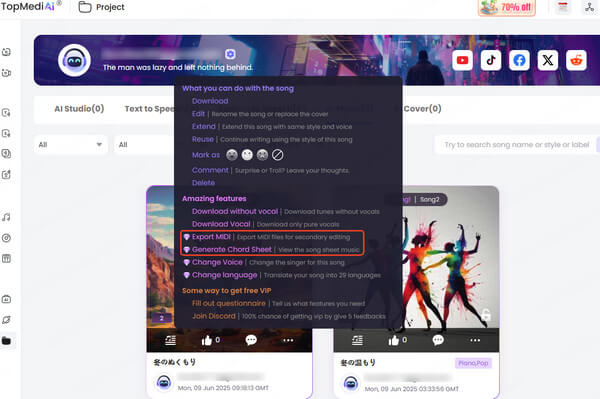This screenshot has height=399, width=600.
Task: Click the Facebook icon in banner
Action: click(519, 60)
